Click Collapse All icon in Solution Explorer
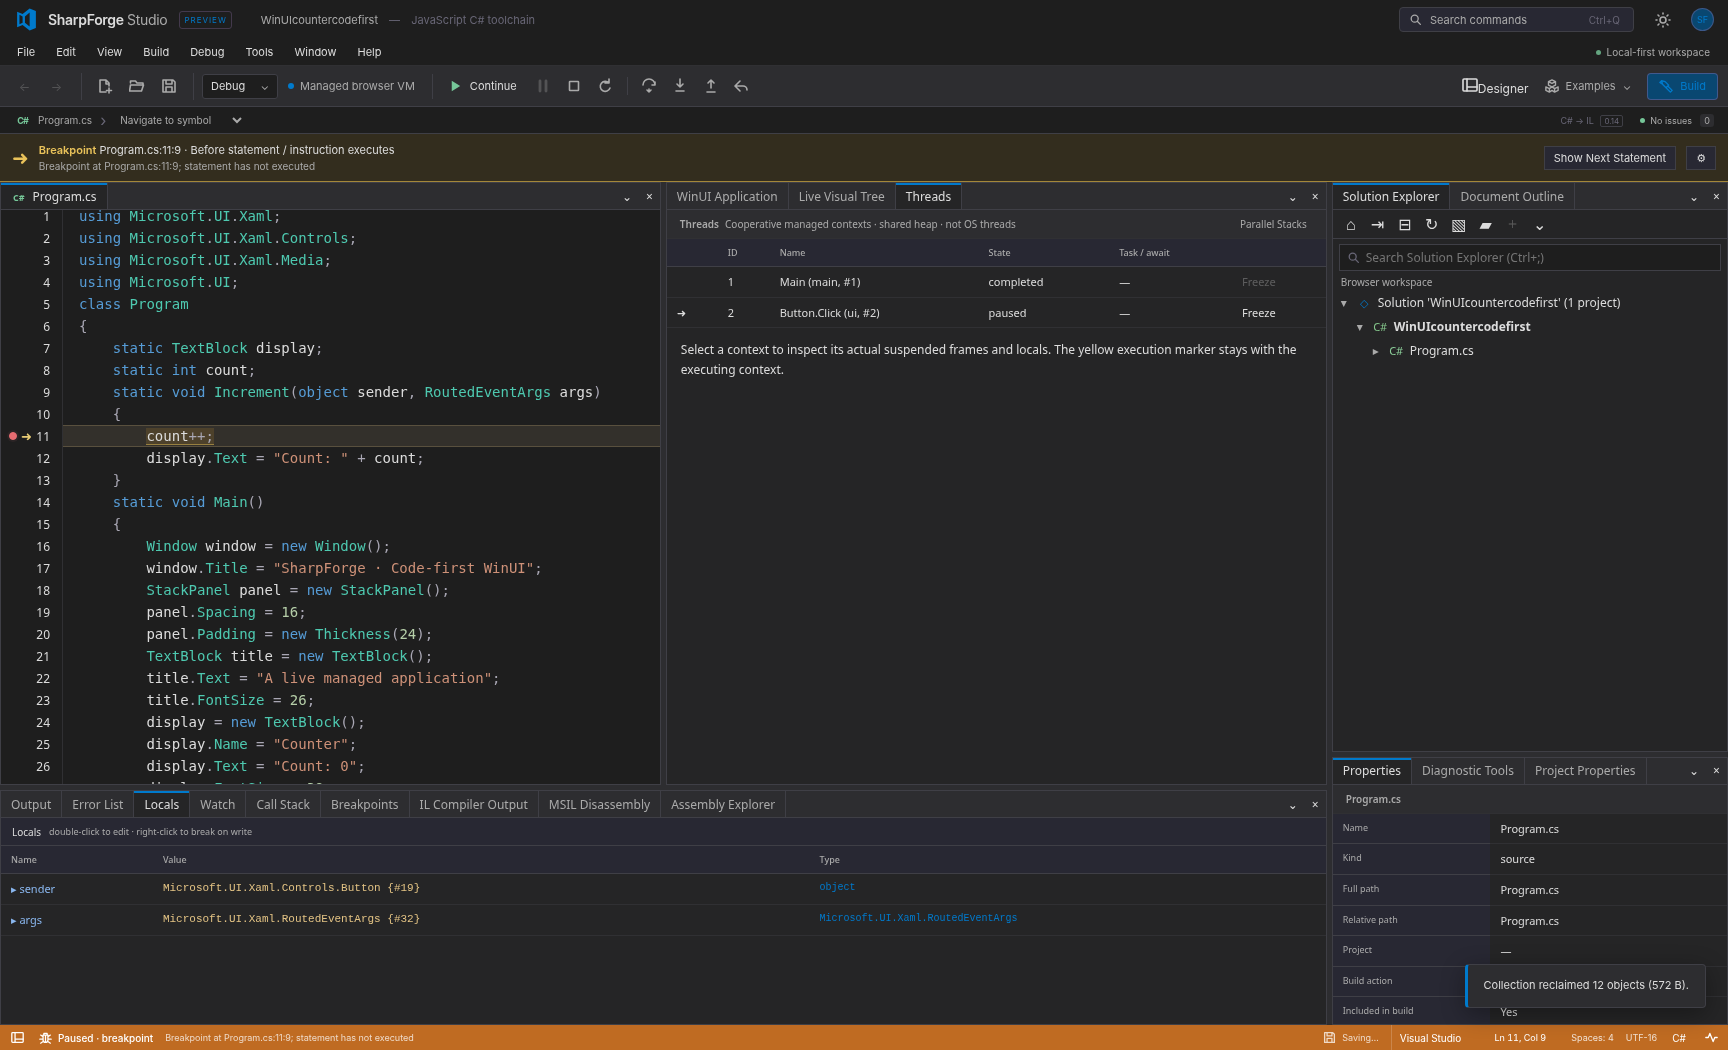This screenshot has width=1728, height=1050. [1405, 226]
